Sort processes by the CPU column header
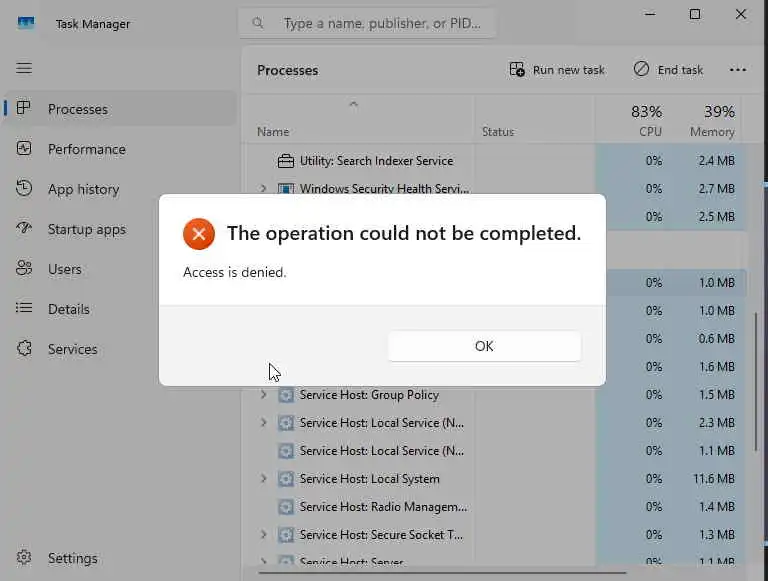The image size is (768, 581). tap(646, 121)
